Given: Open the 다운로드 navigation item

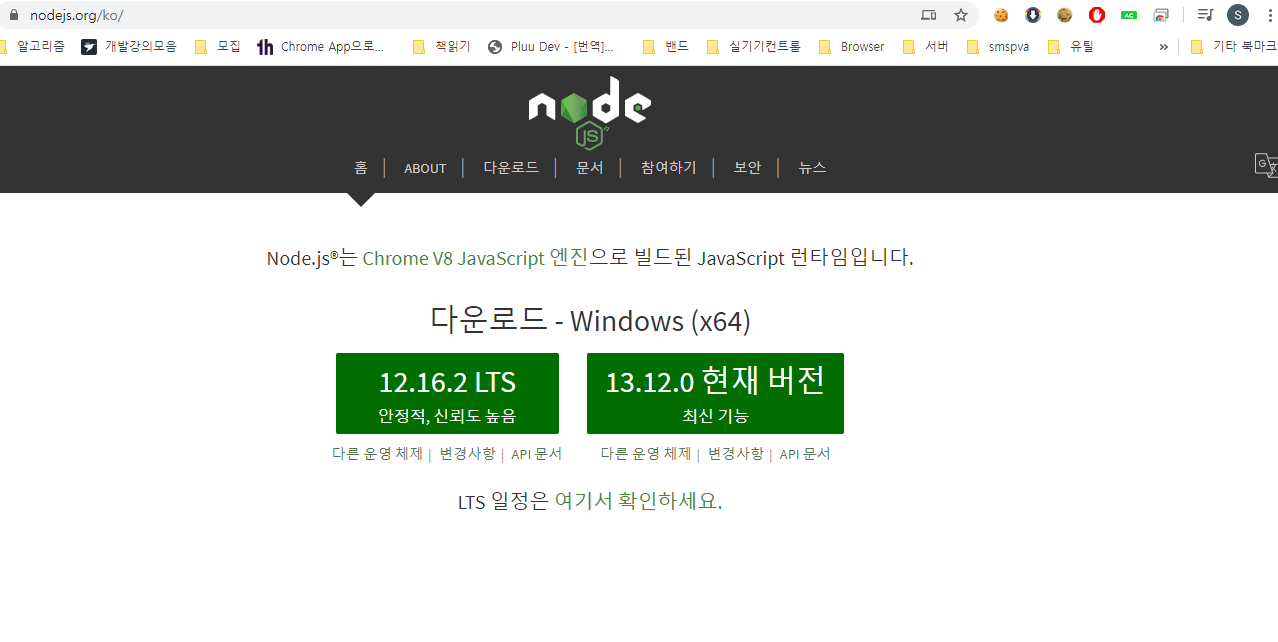Looking at the screenshot, I should 511,167.
